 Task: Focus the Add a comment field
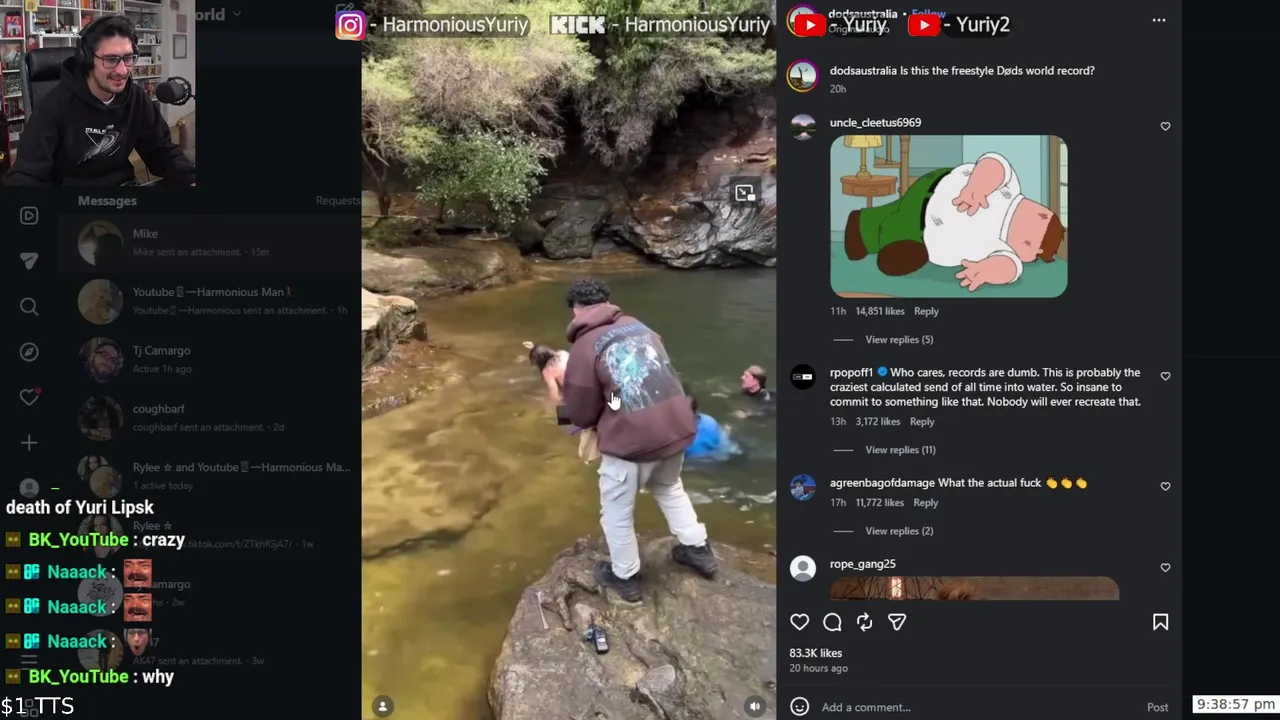976,707
